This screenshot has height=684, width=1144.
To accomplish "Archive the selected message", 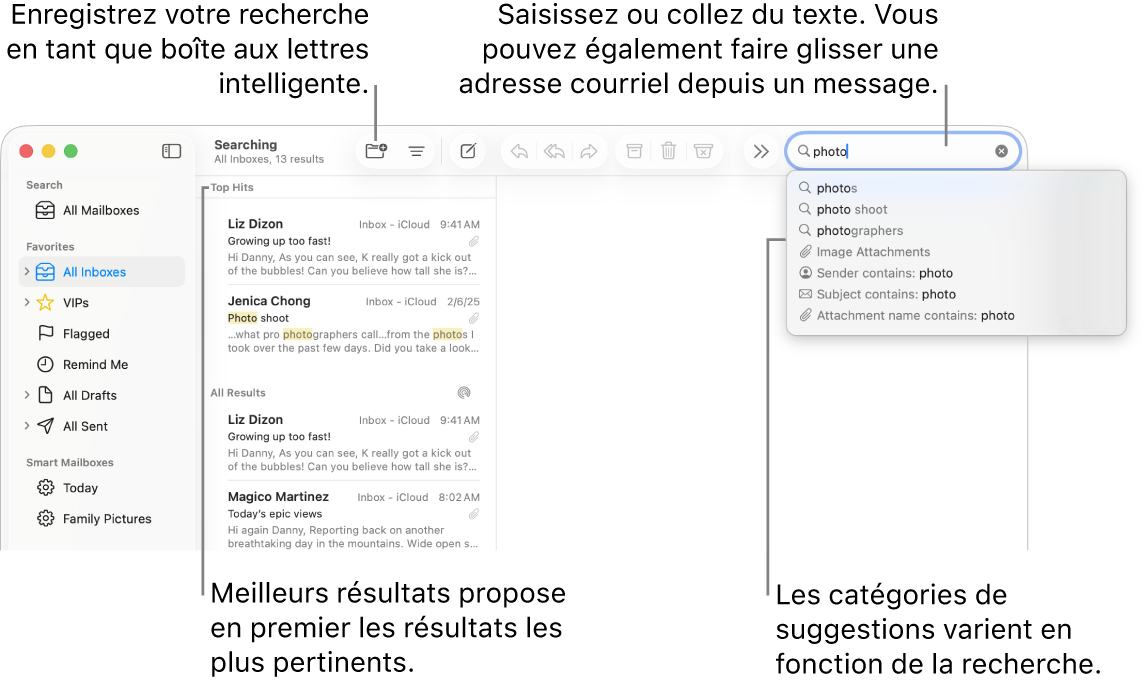I will click(633, 150).
